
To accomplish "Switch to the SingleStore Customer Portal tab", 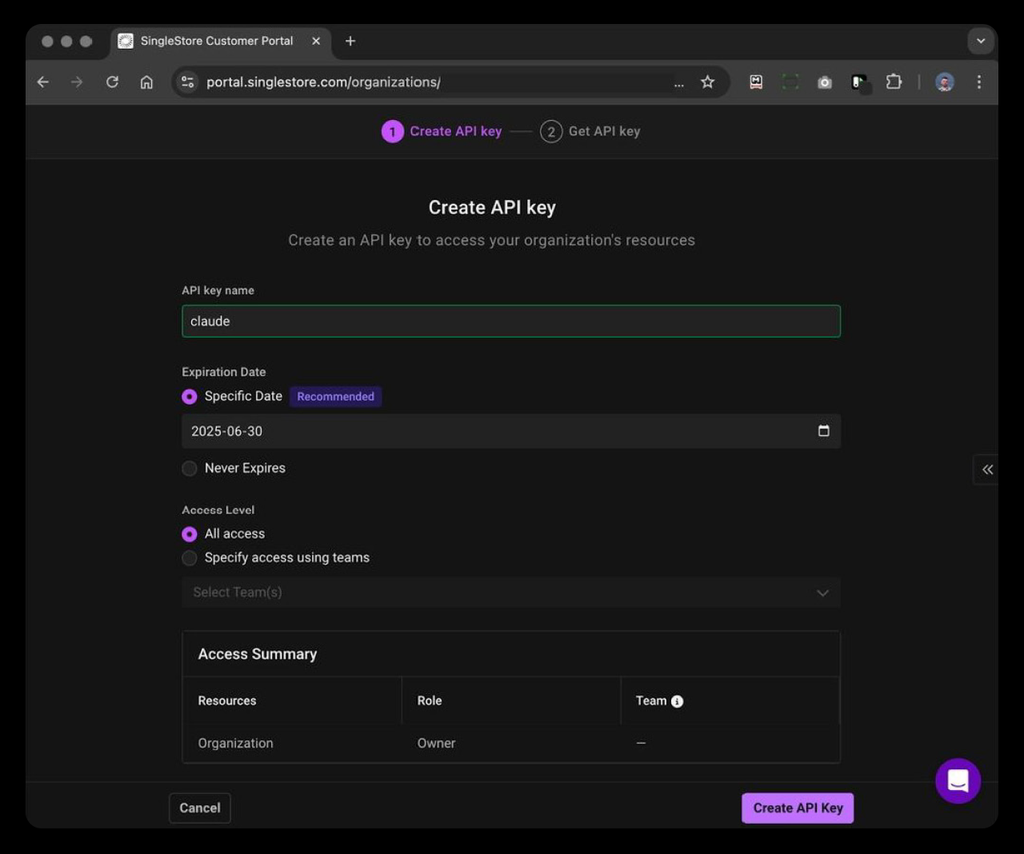I will click(x=221, y=41).
